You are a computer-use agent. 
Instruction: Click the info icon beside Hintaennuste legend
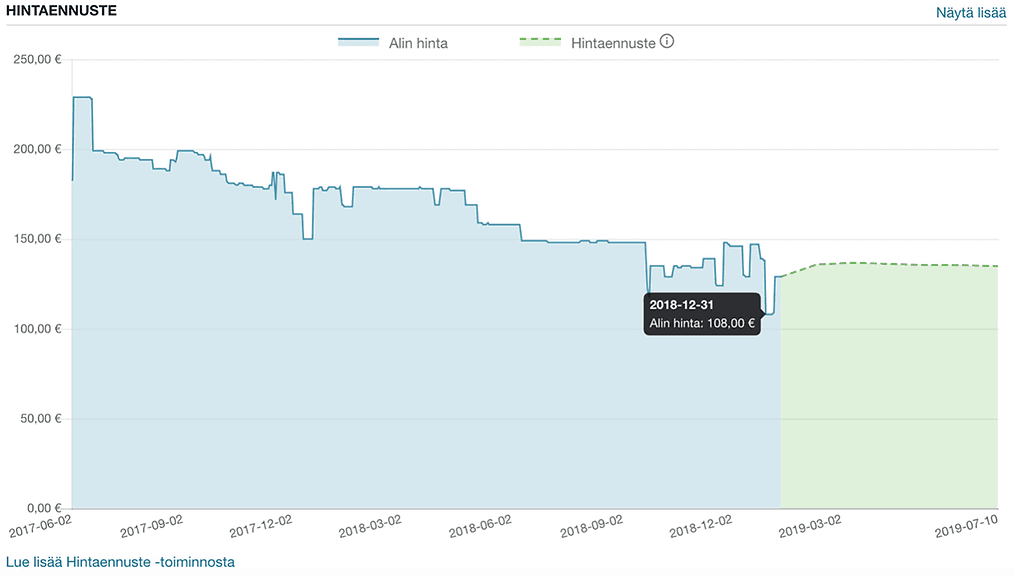tap(667, 42)
